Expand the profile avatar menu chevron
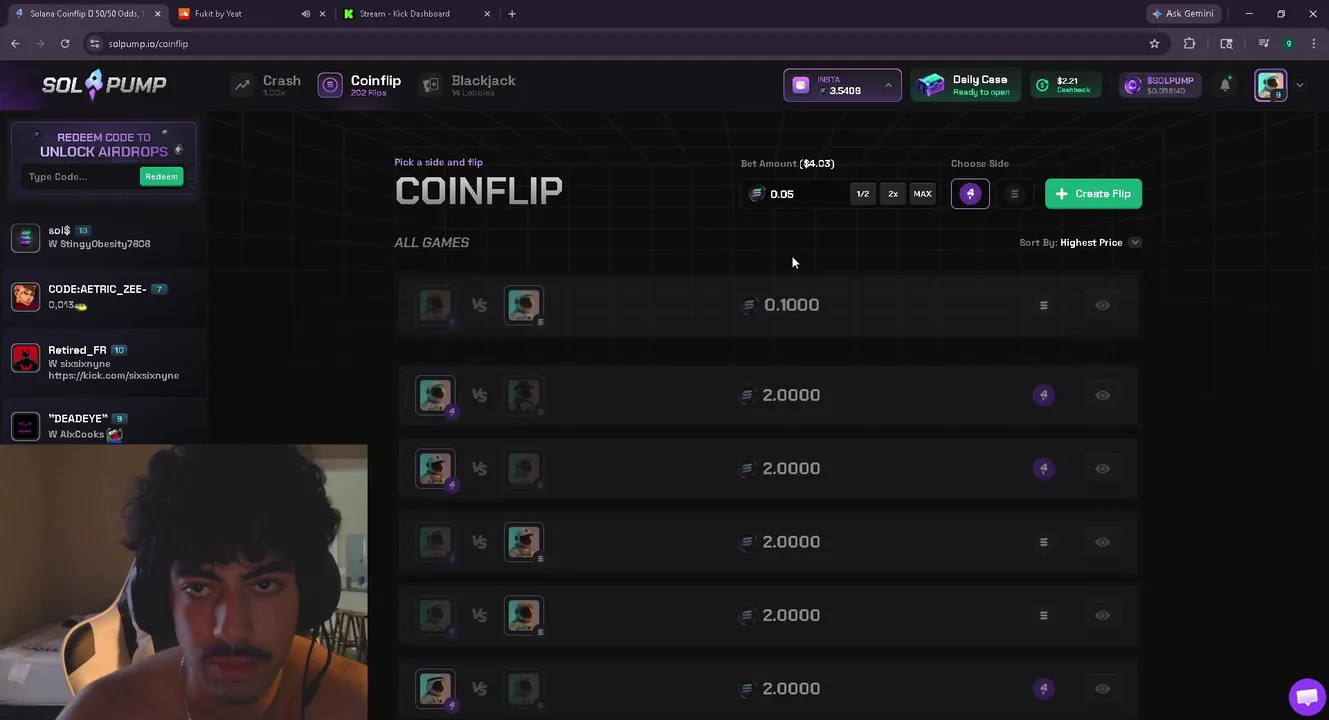Viewport: 1329px width, 720px height. pos(1300,85)
